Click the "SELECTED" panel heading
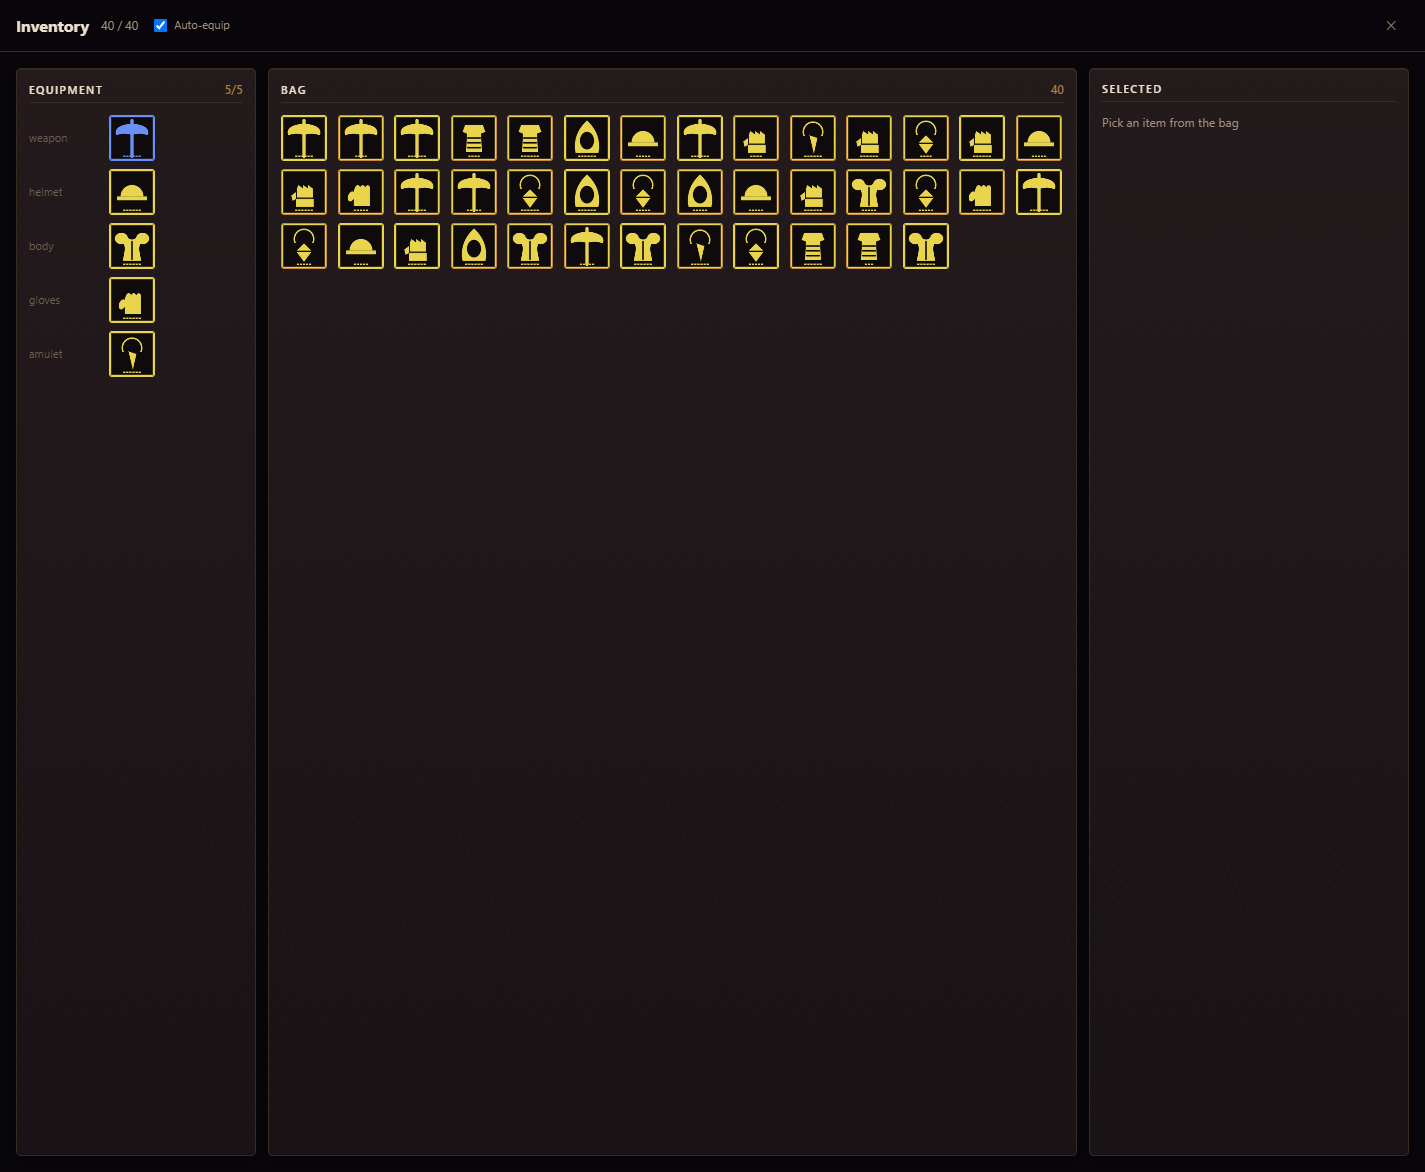Screen dimensions: 1425x1172 tap(1132, 89)
